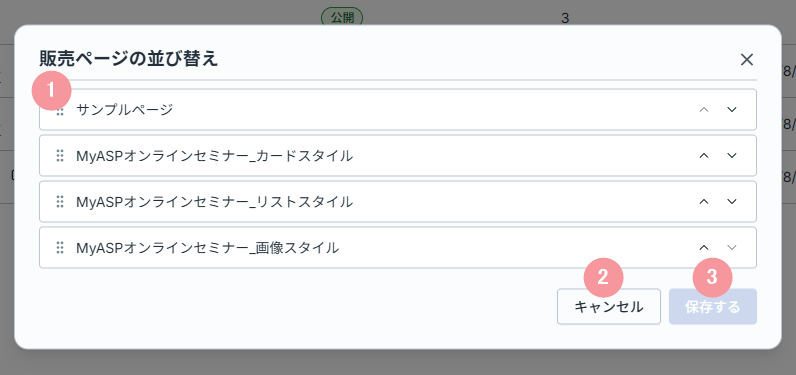Select the grip icon for 画像スタイル row
This screenshot has height=375, width=796.
coord(60,248)
